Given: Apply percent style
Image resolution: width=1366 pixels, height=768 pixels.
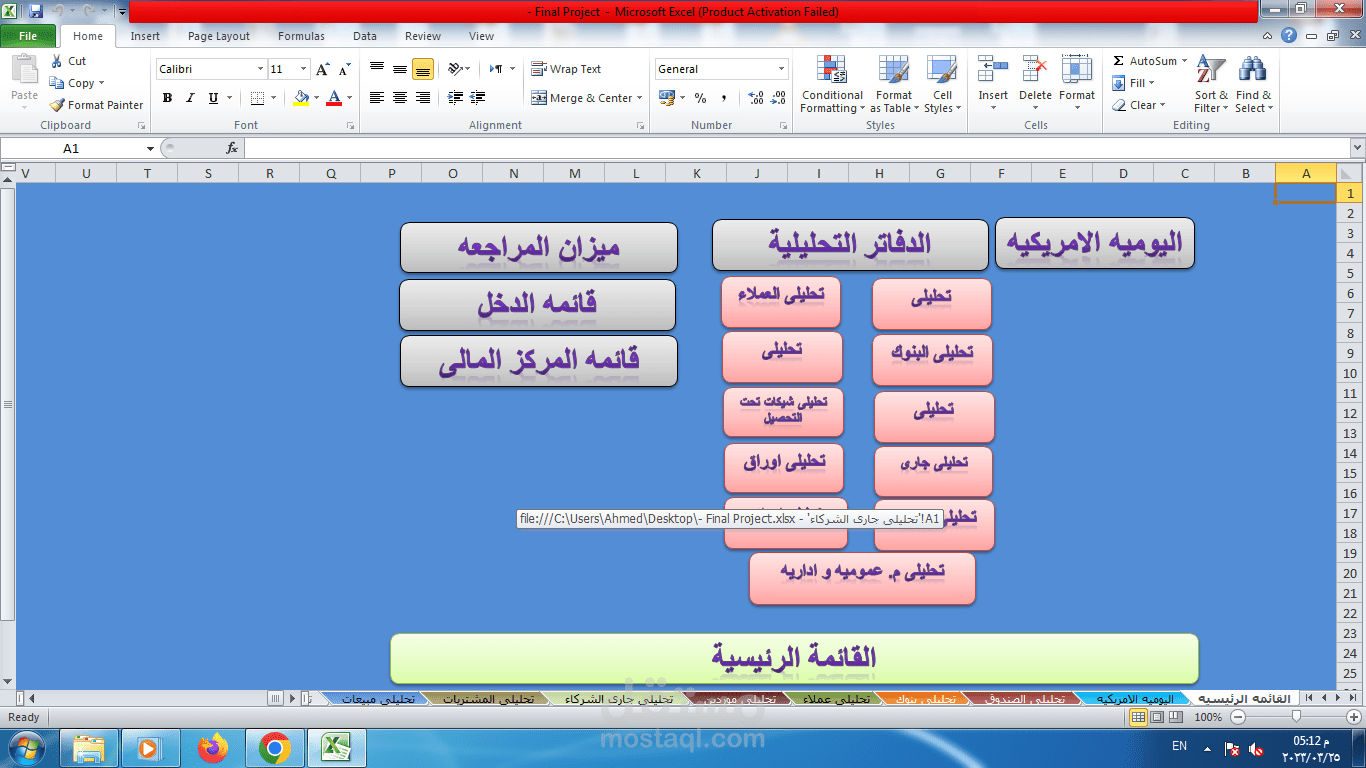Looking at the screenshot, I should pyautogui.click(x=700, y=98).
